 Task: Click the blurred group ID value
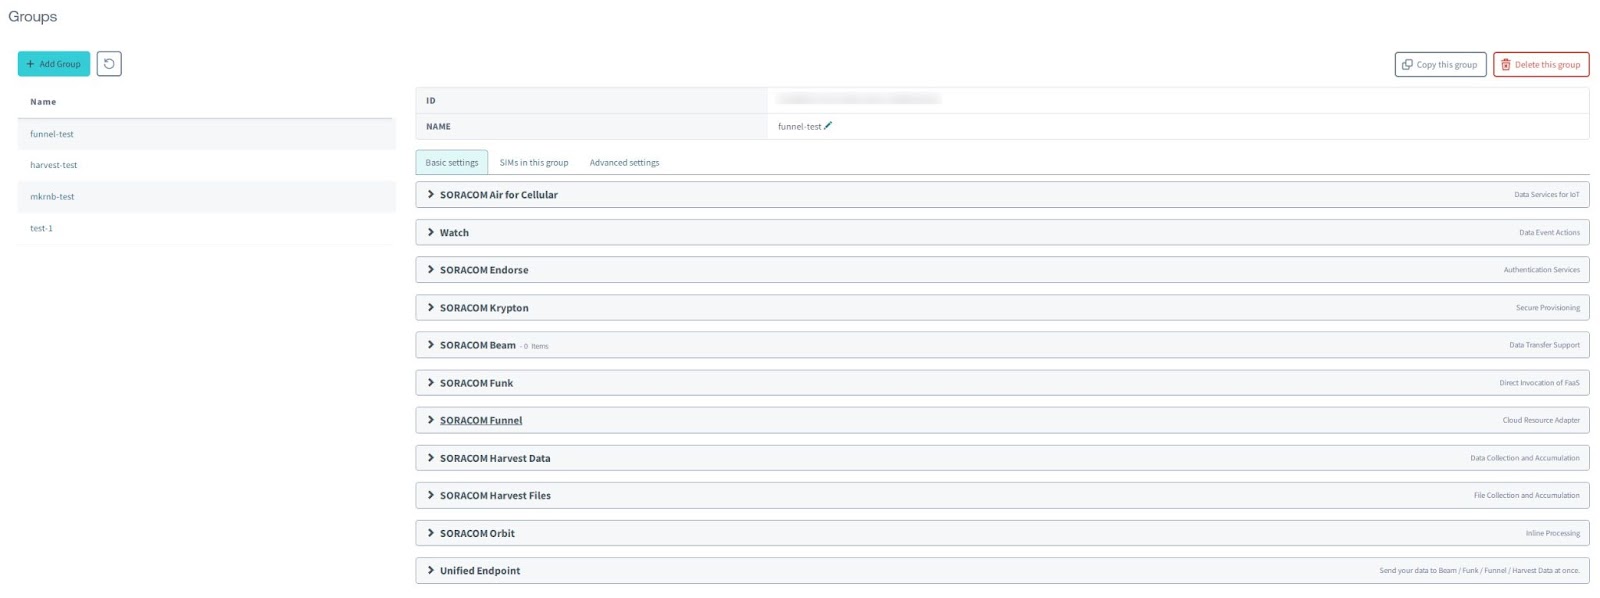point(858,99)
